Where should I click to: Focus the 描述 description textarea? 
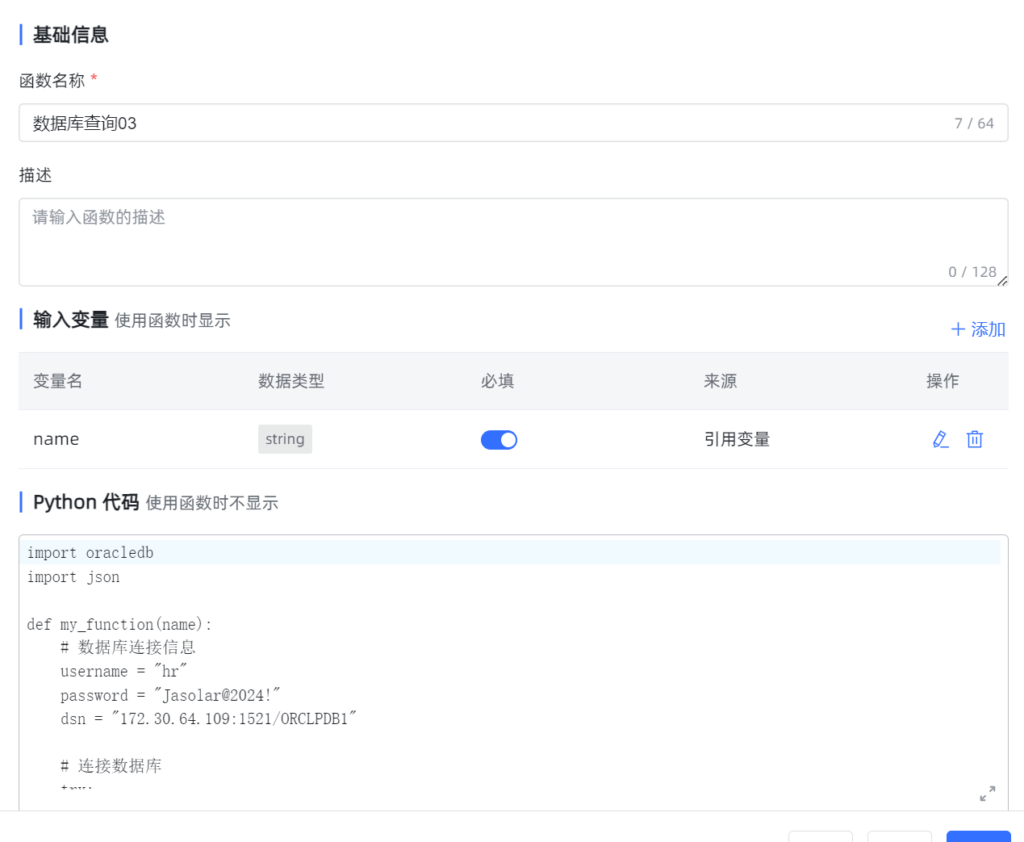coord(480,240)
